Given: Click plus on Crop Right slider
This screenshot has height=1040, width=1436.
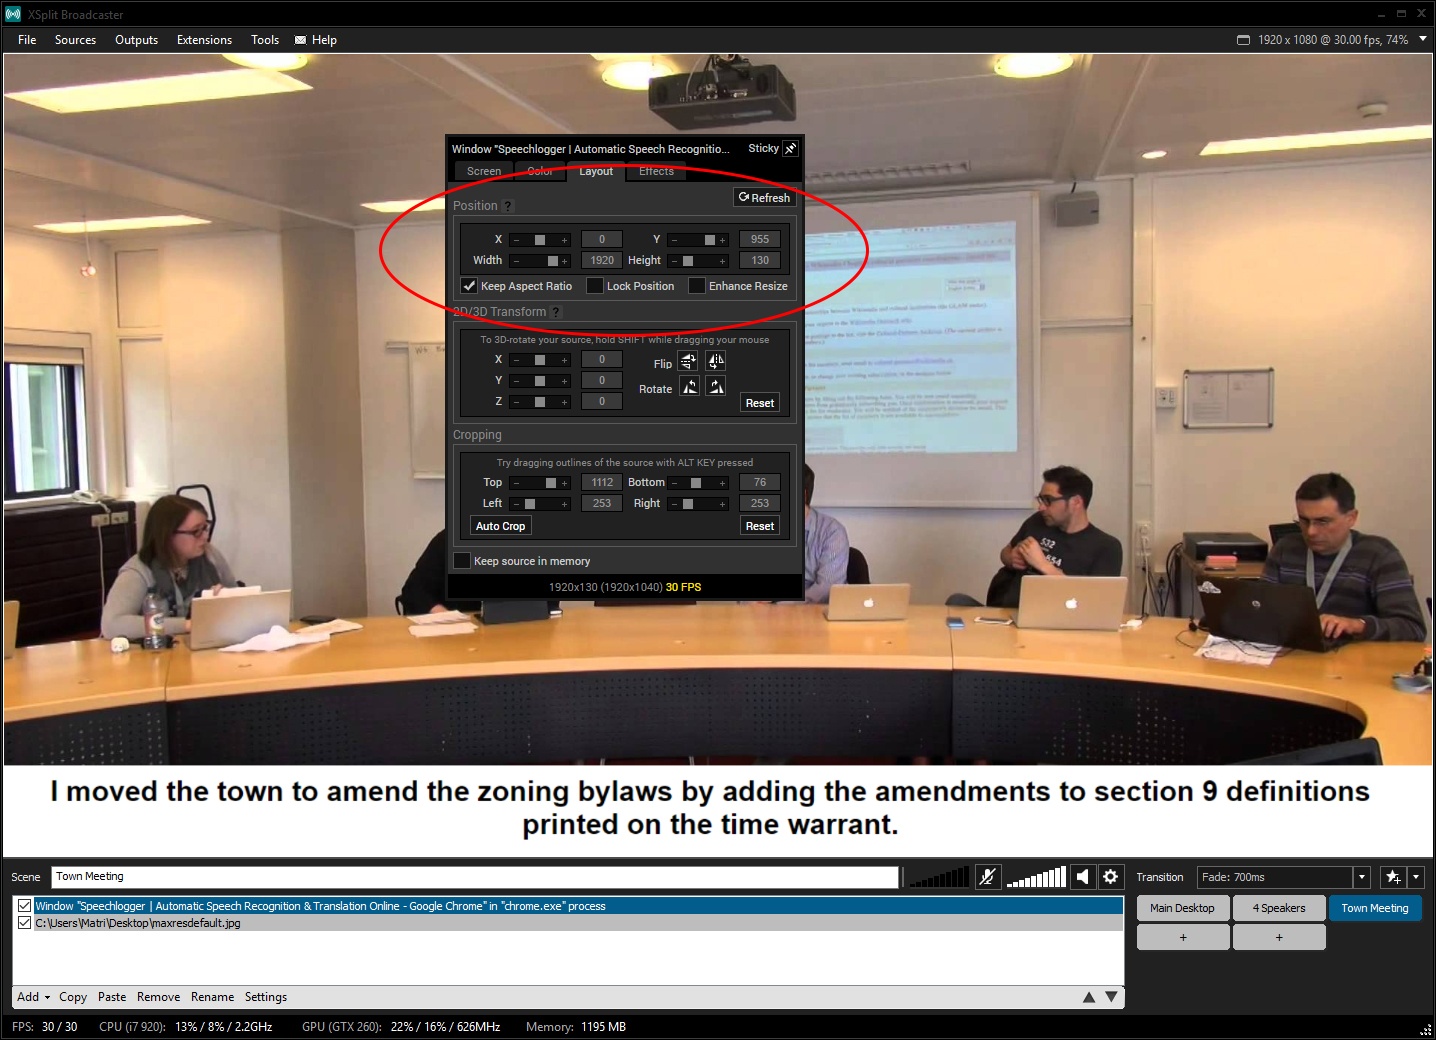Looking at the screenshot, I should coord(722,504).
